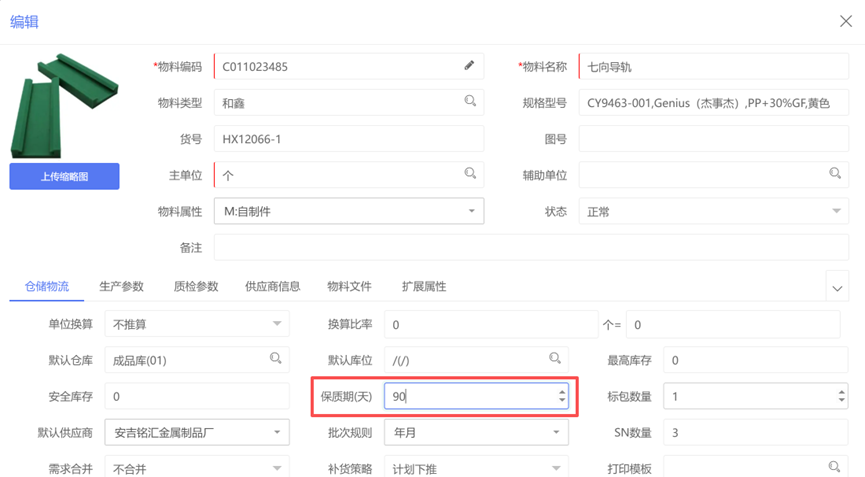Click search icon in 打印模板 field
865x477 pixels.
(835, 467)
